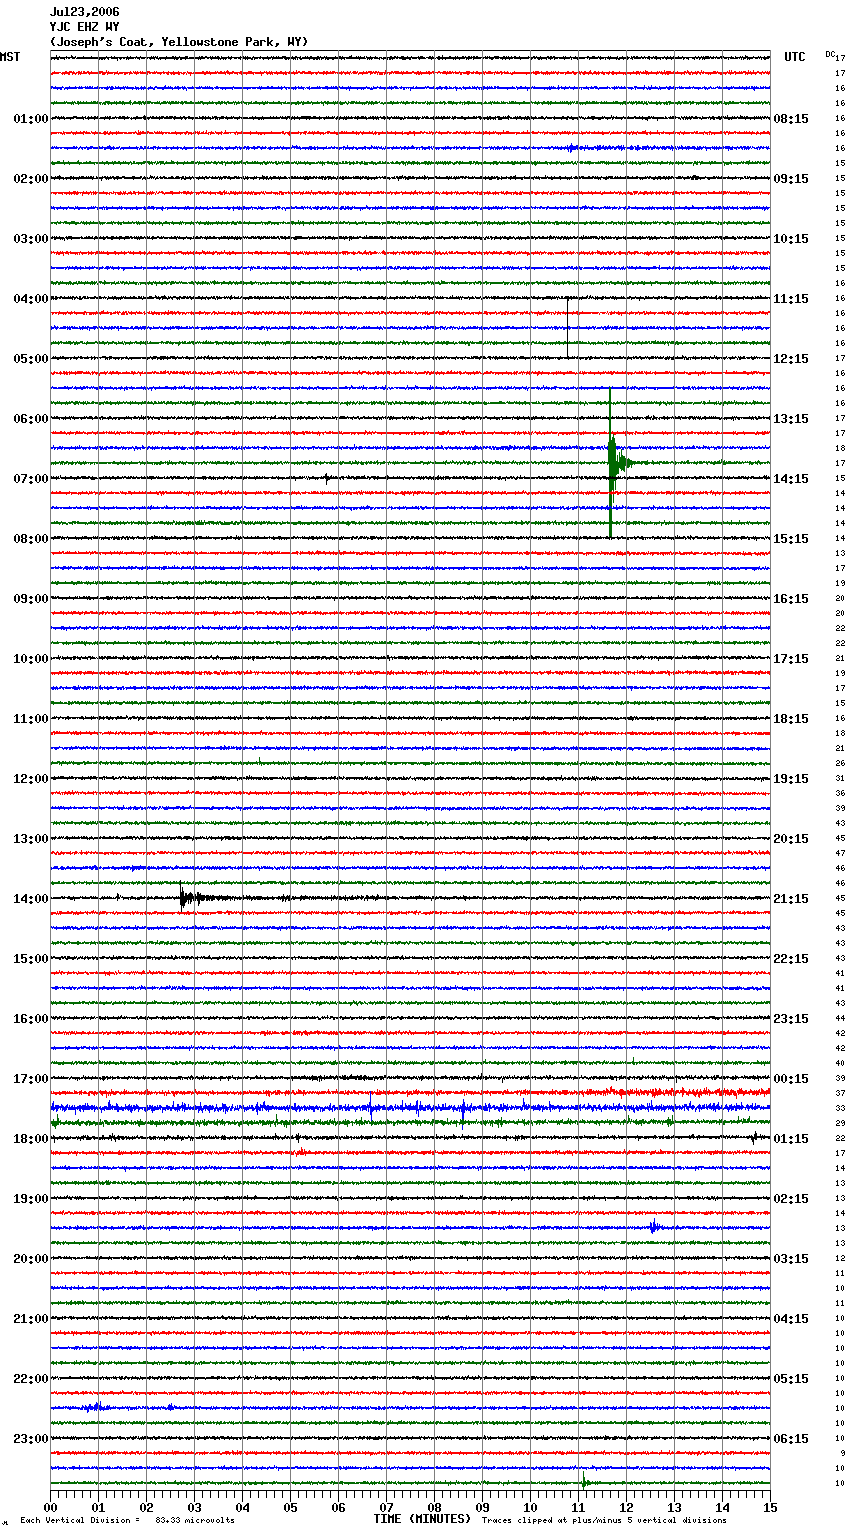The width and height of the screenshot is (850, 1534).
Task: Click the DC value 29
Action: click(840, 1124)
